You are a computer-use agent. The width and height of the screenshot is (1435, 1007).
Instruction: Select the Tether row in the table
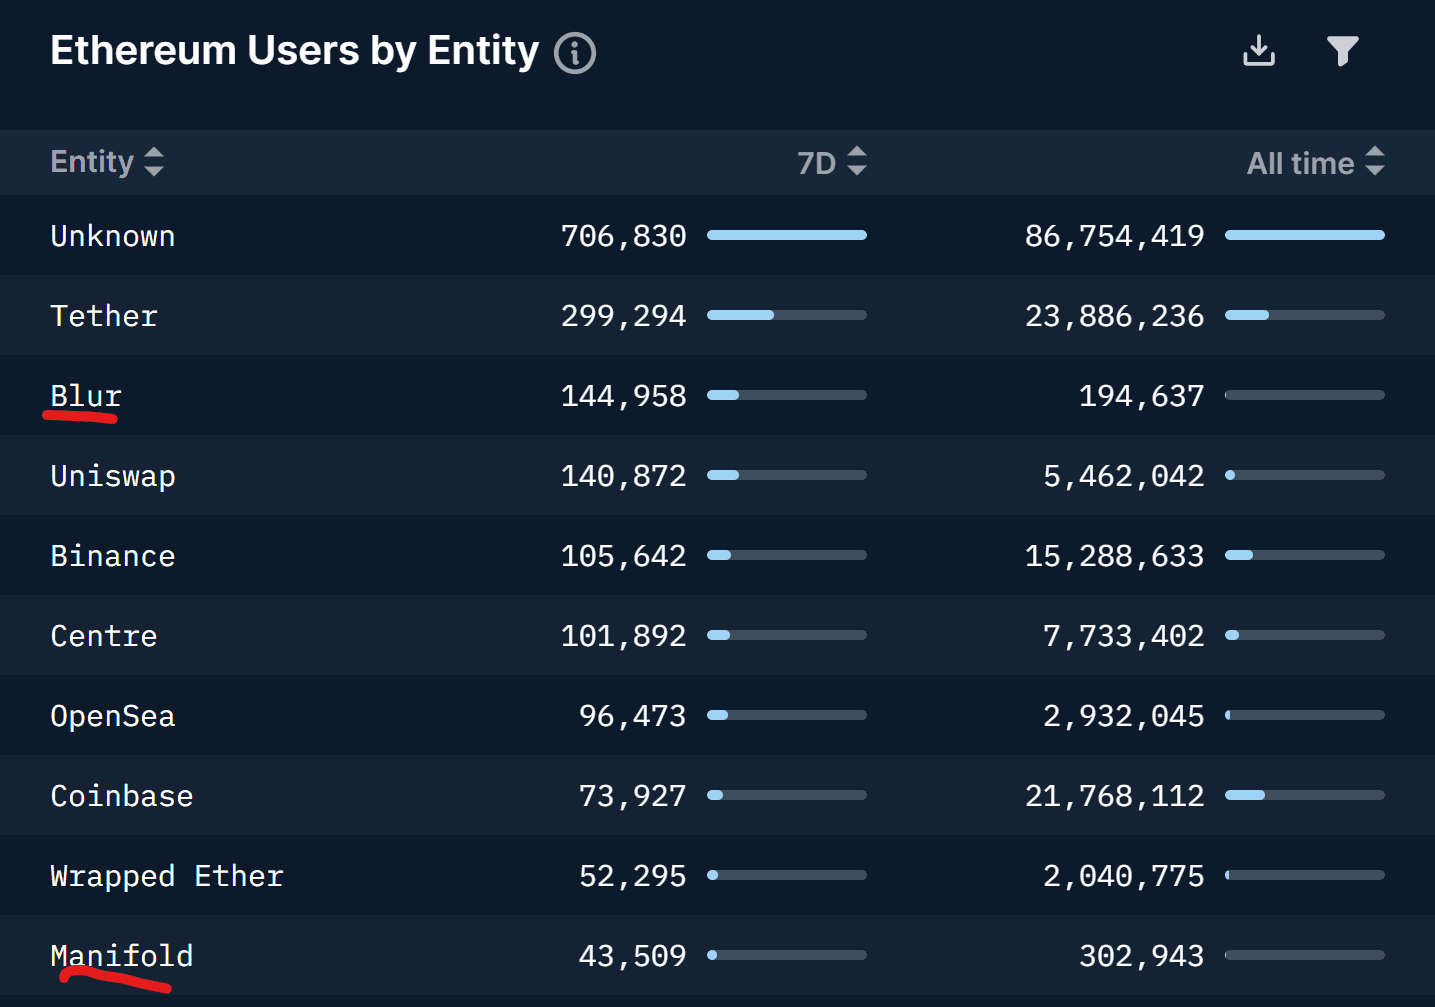[104, 315]
